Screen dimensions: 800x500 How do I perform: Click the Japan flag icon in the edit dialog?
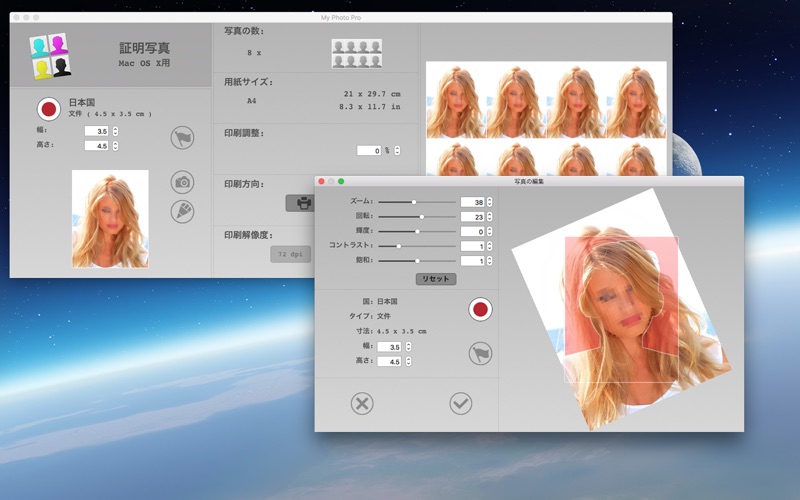click(x=480, y=309)
